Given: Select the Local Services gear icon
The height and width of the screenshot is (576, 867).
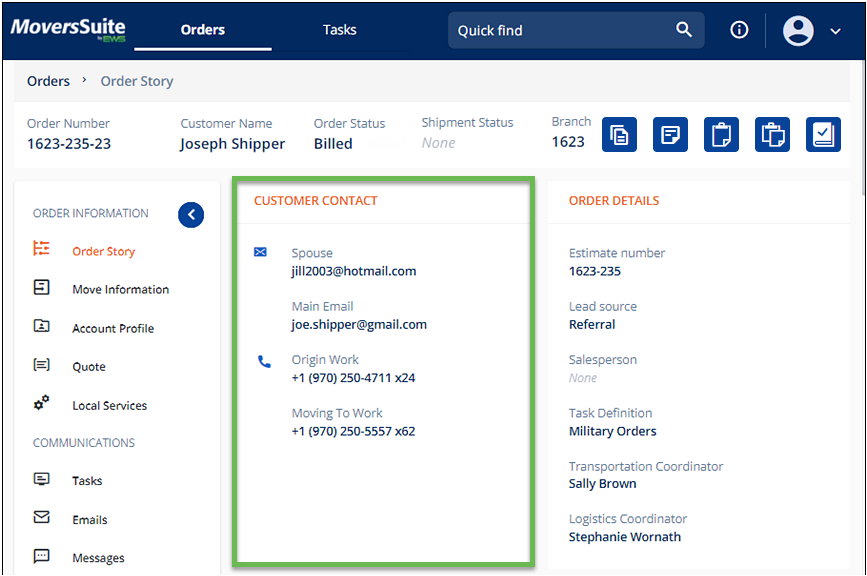Looking at the screenshot, I should point(42,404).
